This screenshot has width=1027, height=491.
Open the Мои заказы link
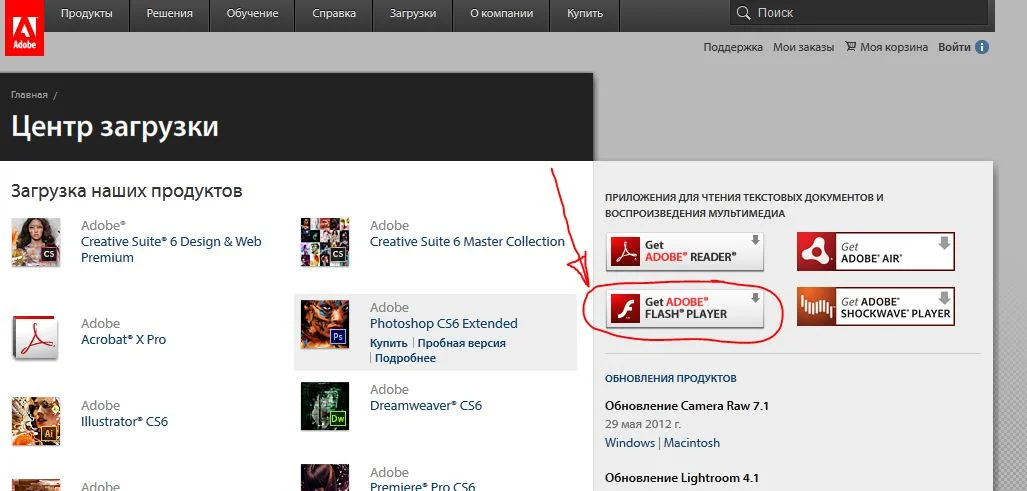pos(804,47)
